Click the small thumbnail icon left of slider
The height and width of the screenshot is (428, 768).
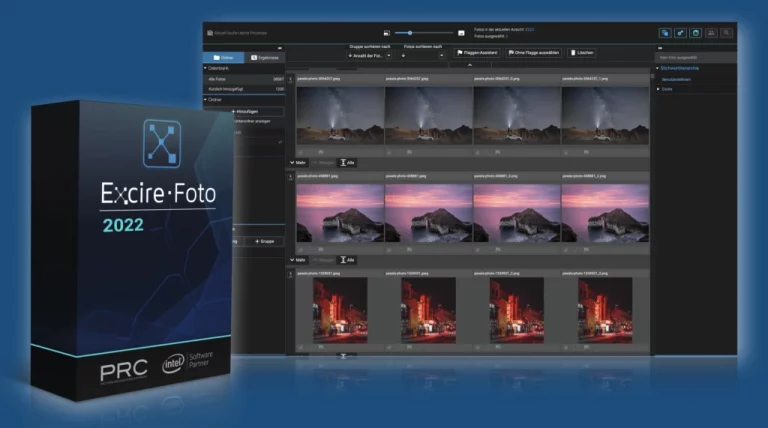pyautogui.click(x=387, y=33)
